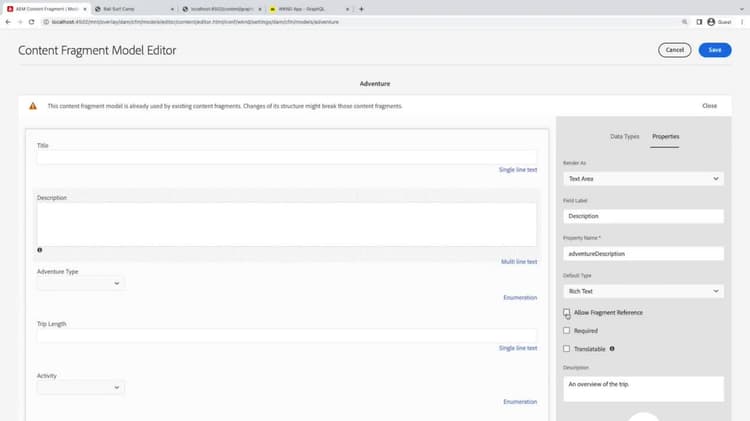The image size is (750, 421).
Task: Click the info icon next to Translatable
Action: pyautogui.click(x=612, y=349)
